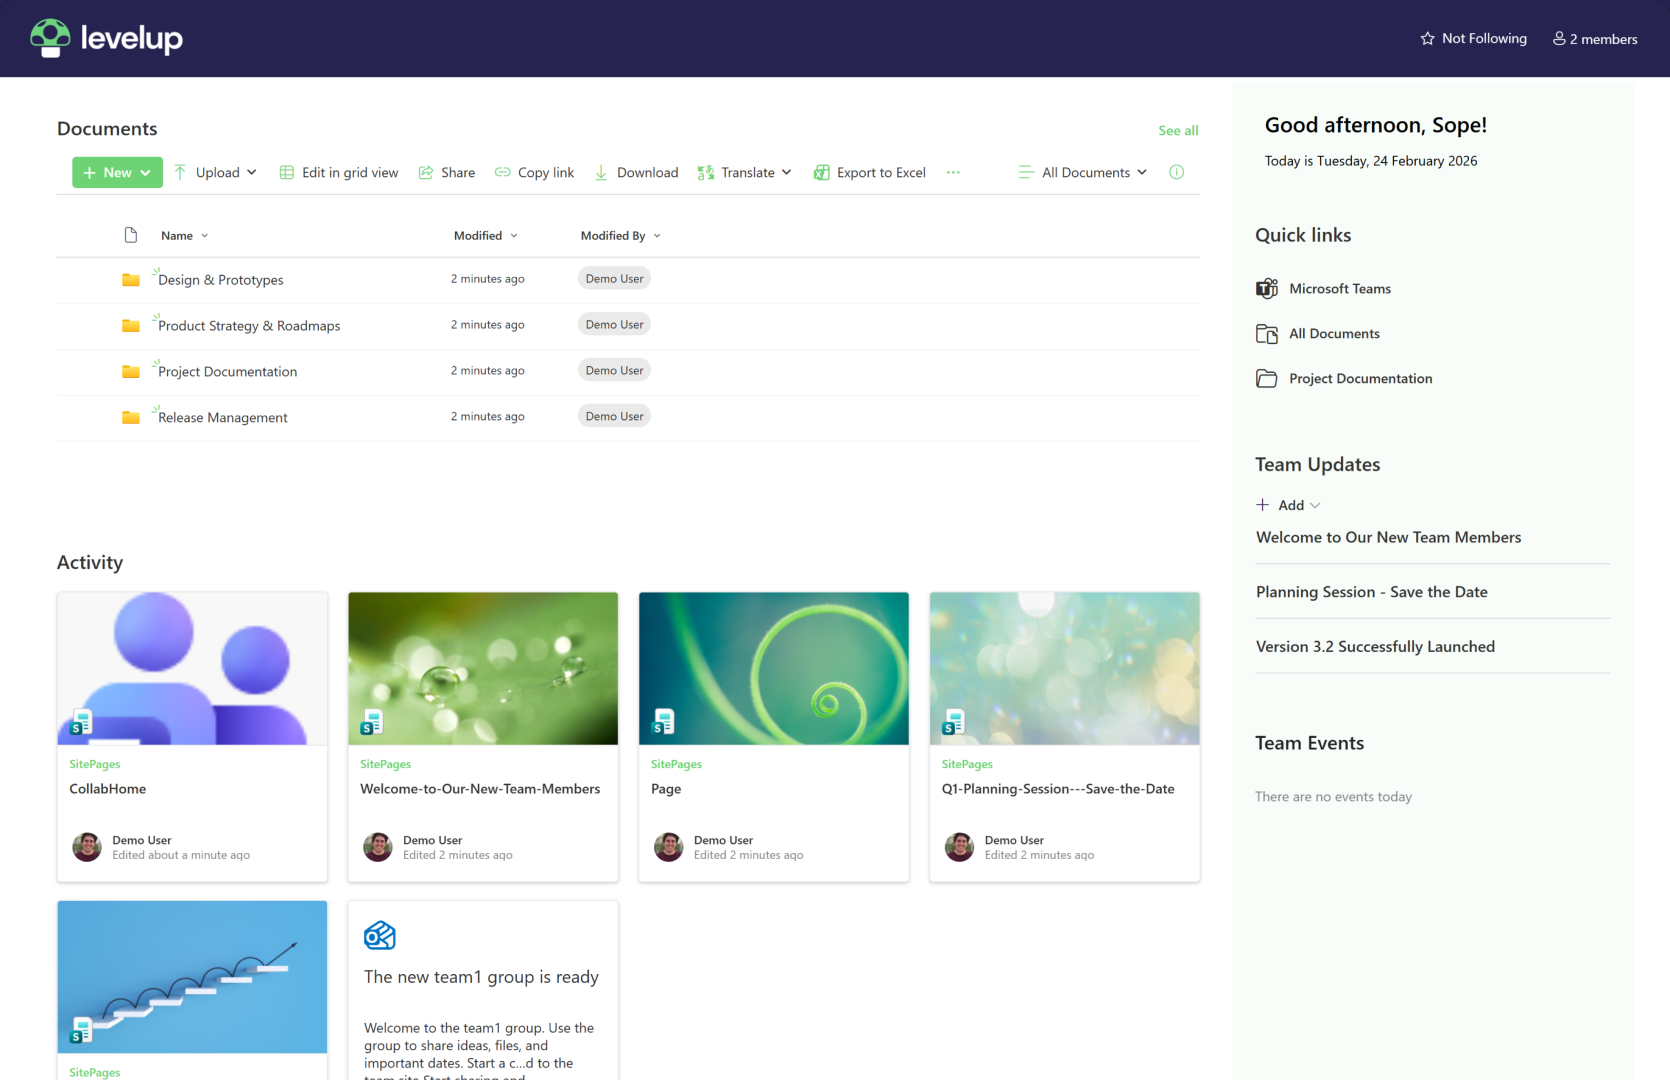Click Demo User chip in Project Documentation row
This screenshot has height=1080, width=1670.
click(614, 370)
